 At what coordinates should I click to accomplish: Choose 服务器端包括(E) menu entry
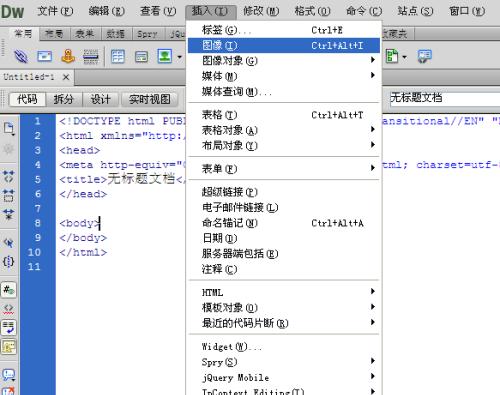[x=284, y=254]
